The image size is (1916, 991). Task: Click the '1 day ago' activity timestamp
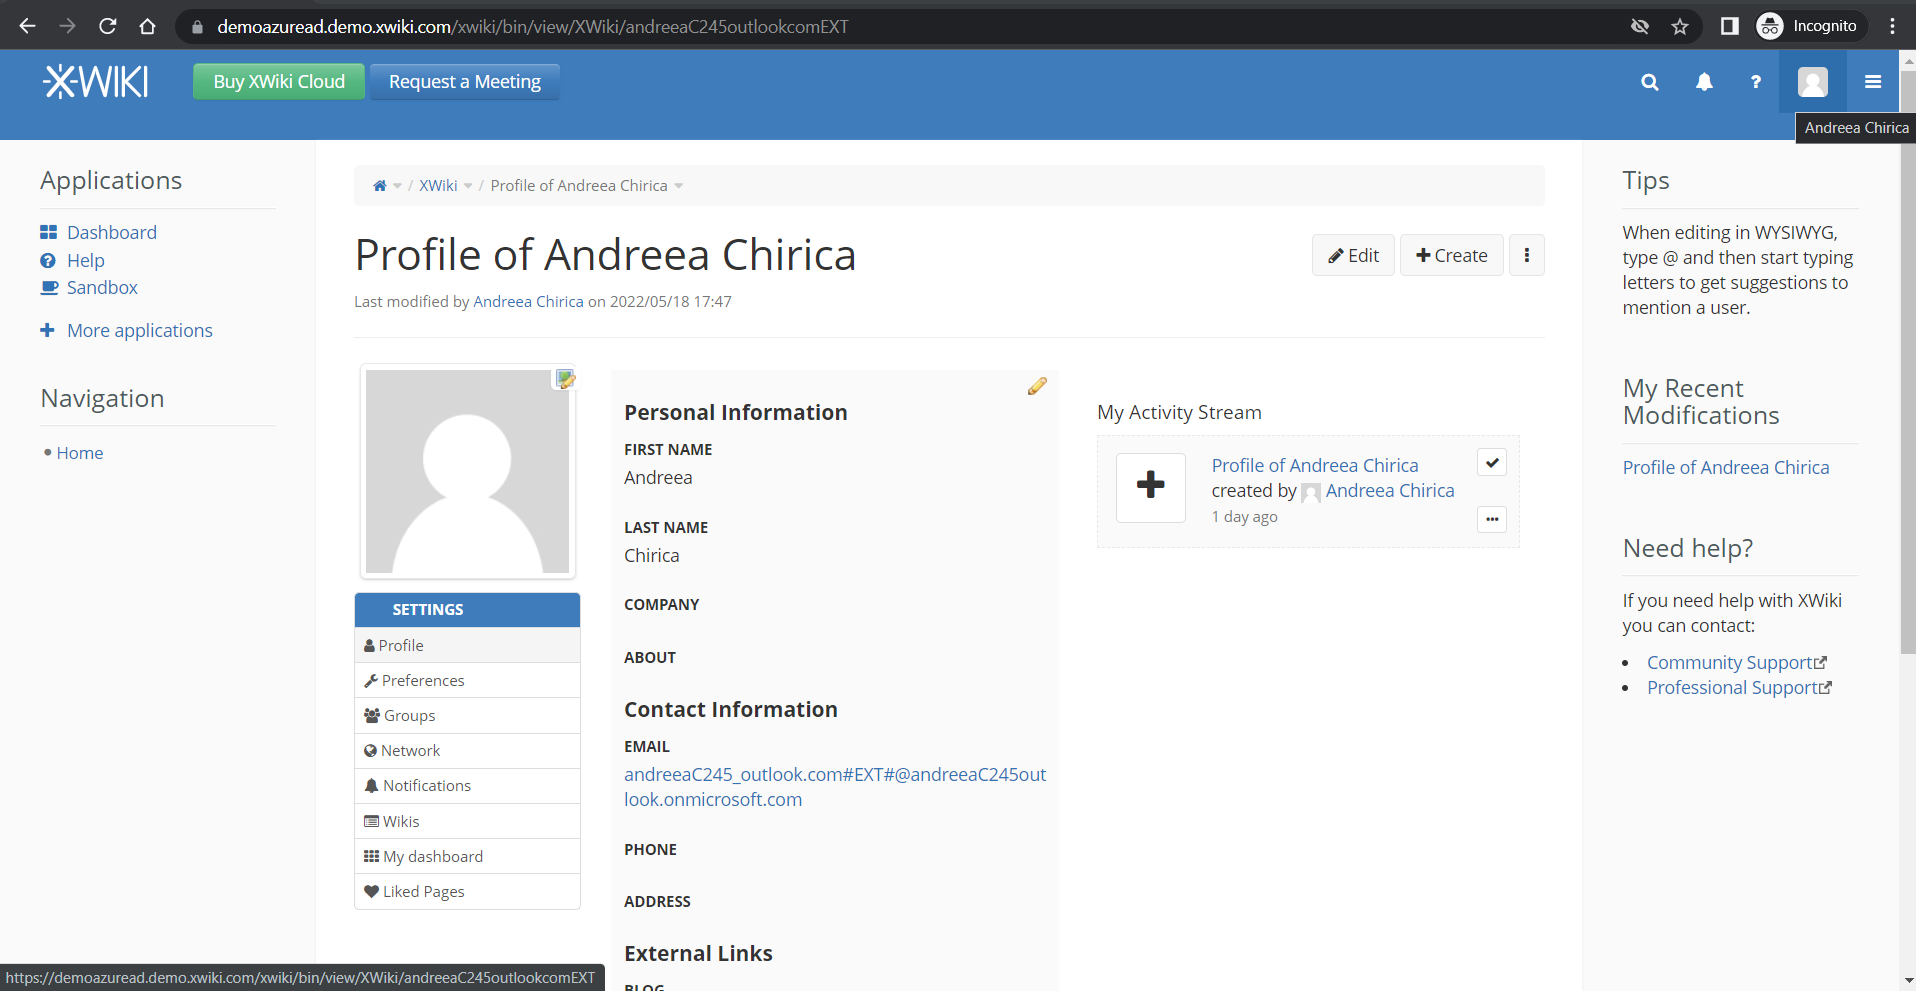(1244, 517)
